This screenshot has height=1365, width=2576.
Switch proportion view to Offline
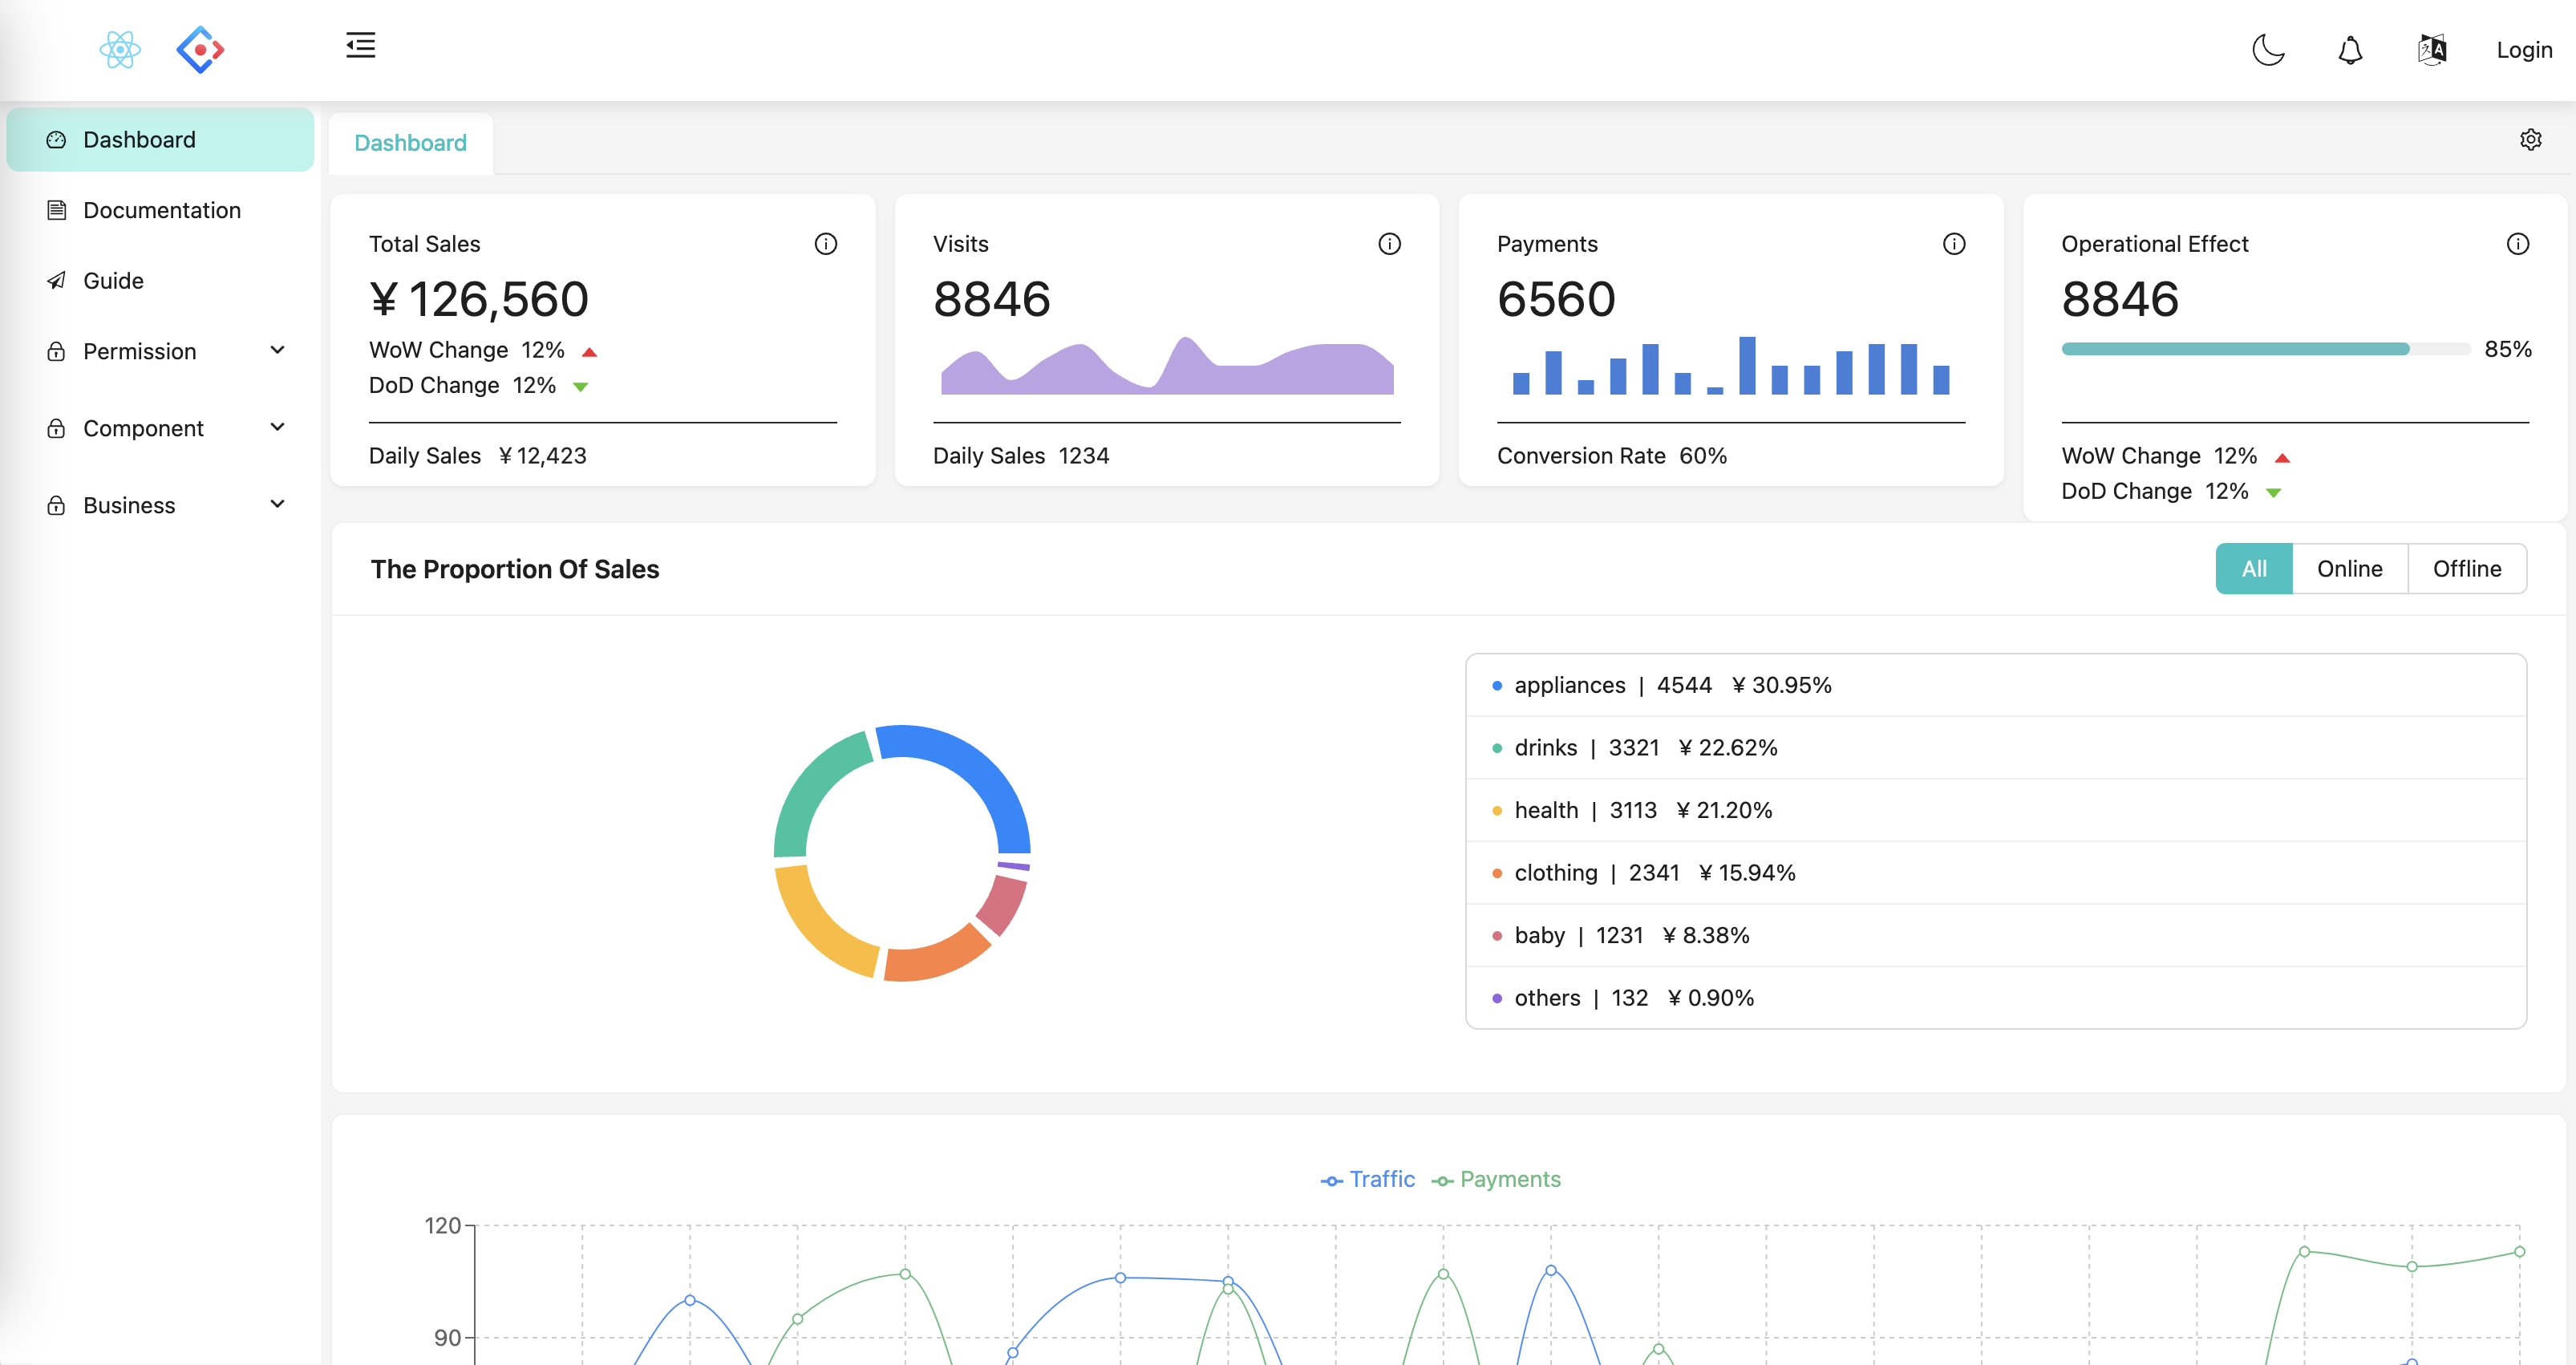point(2467,568)
